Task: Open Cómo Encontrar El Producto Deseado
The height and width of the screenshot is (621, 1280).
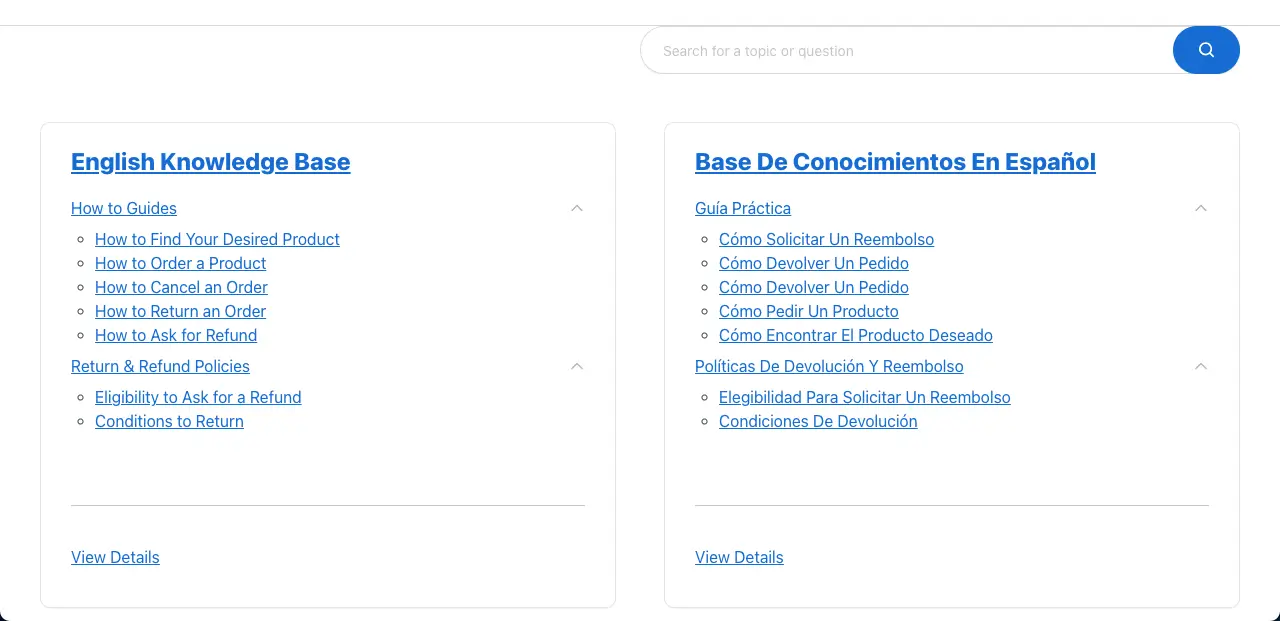Action: 855,335
